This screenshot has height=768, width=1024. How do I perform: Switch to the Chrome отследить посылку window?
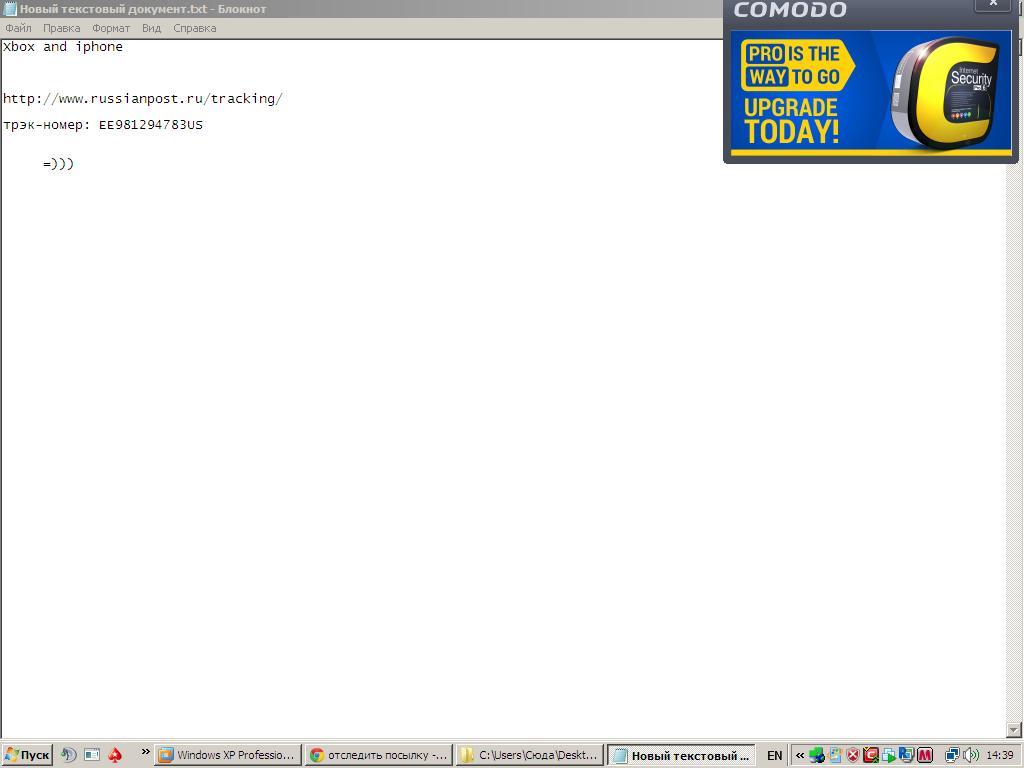tap(379, 755)
